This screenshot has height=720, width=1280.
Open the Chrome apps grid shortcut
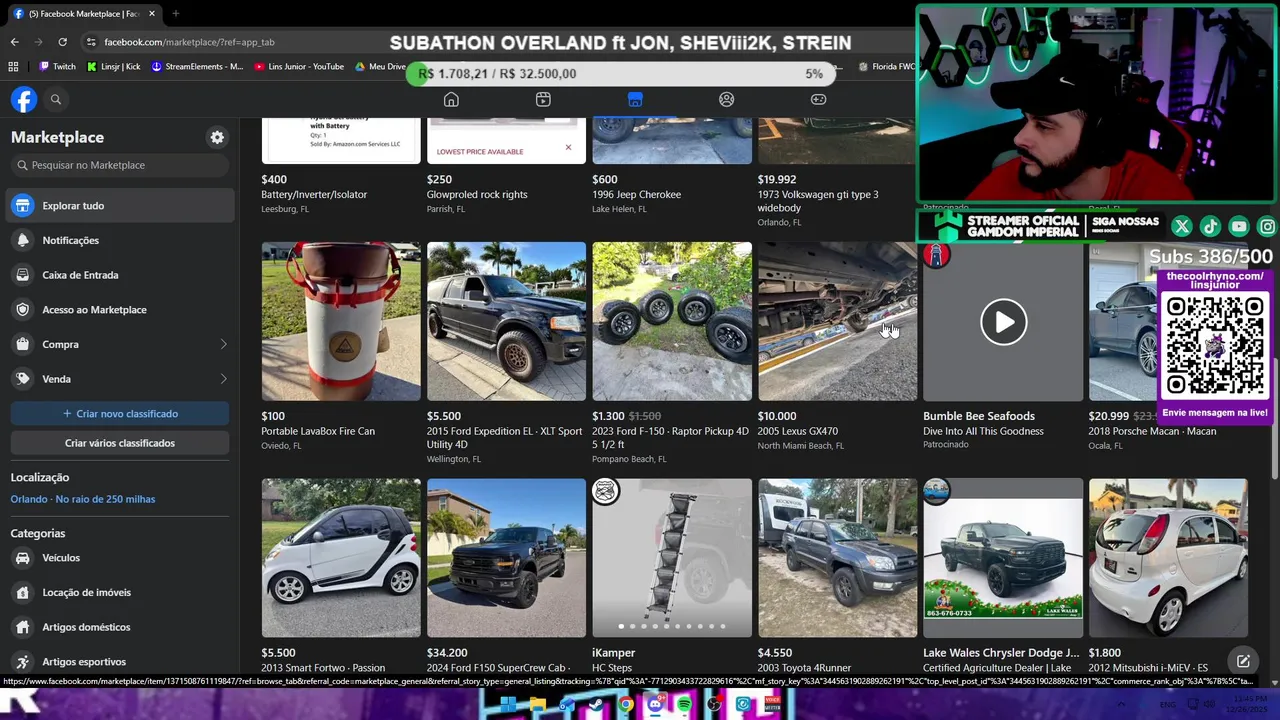click(x=13, y=67)
